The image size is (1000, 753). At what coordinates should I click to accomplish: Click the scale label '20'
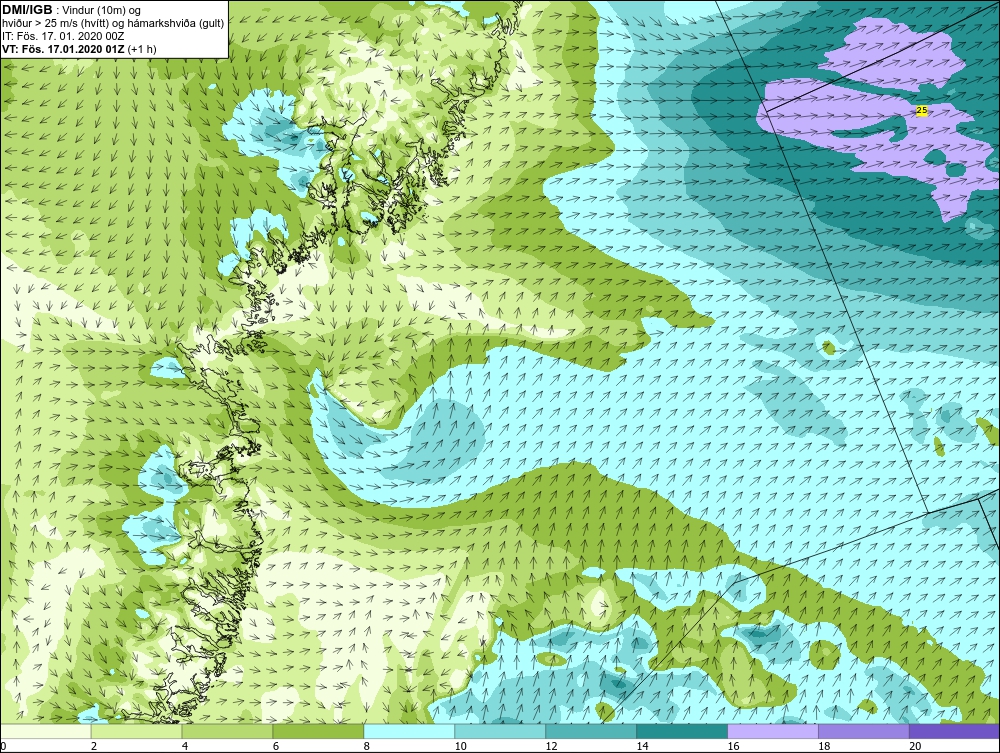click(x=915, y=746)
